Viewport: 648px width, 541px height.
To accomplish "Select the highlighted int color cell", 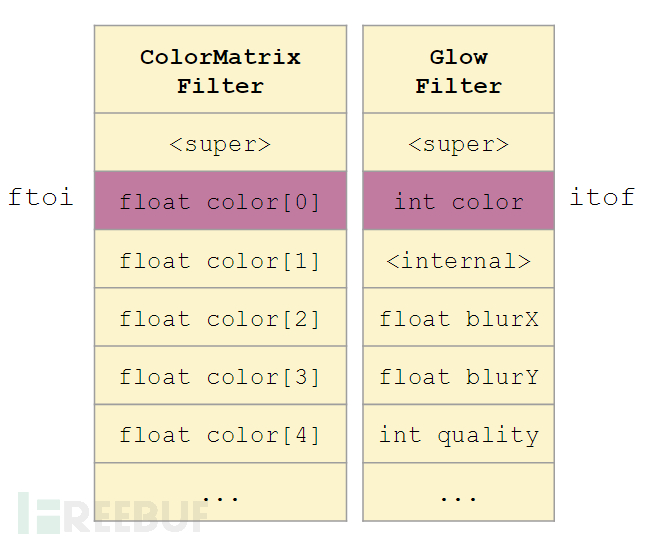I will click(x=458, y=200).
